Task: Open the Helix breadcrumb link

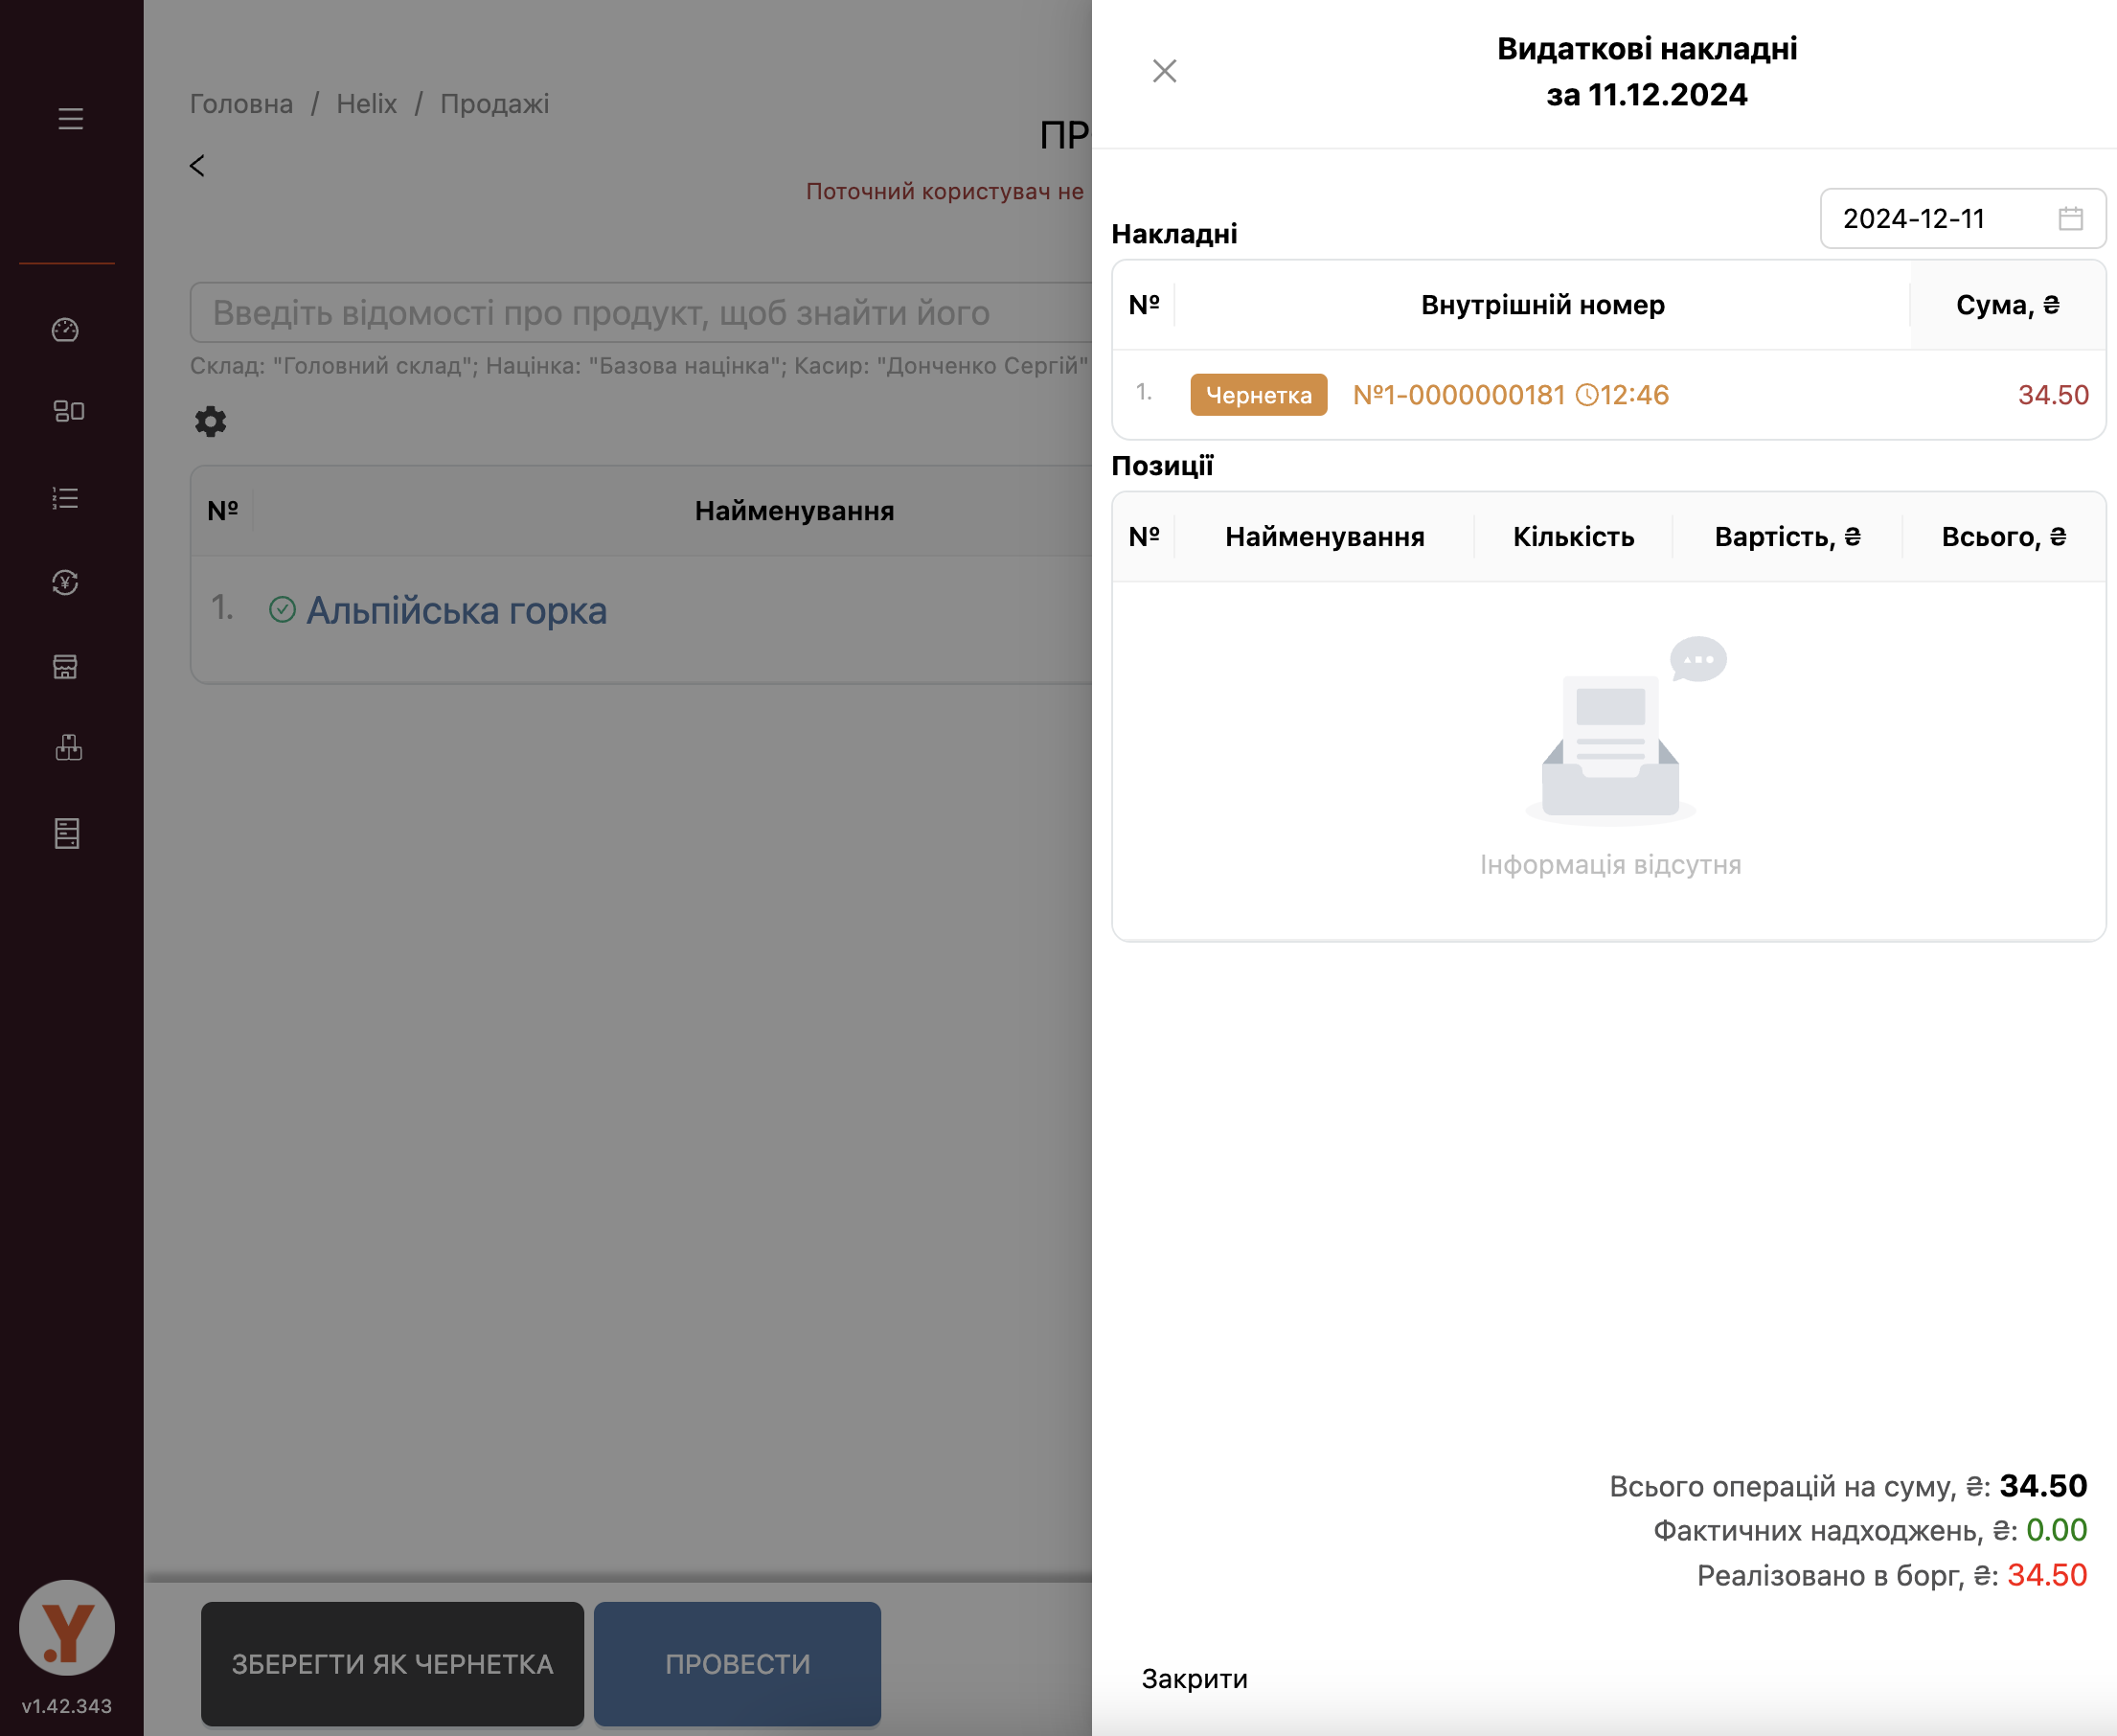Action: click(x=366, y=104)
